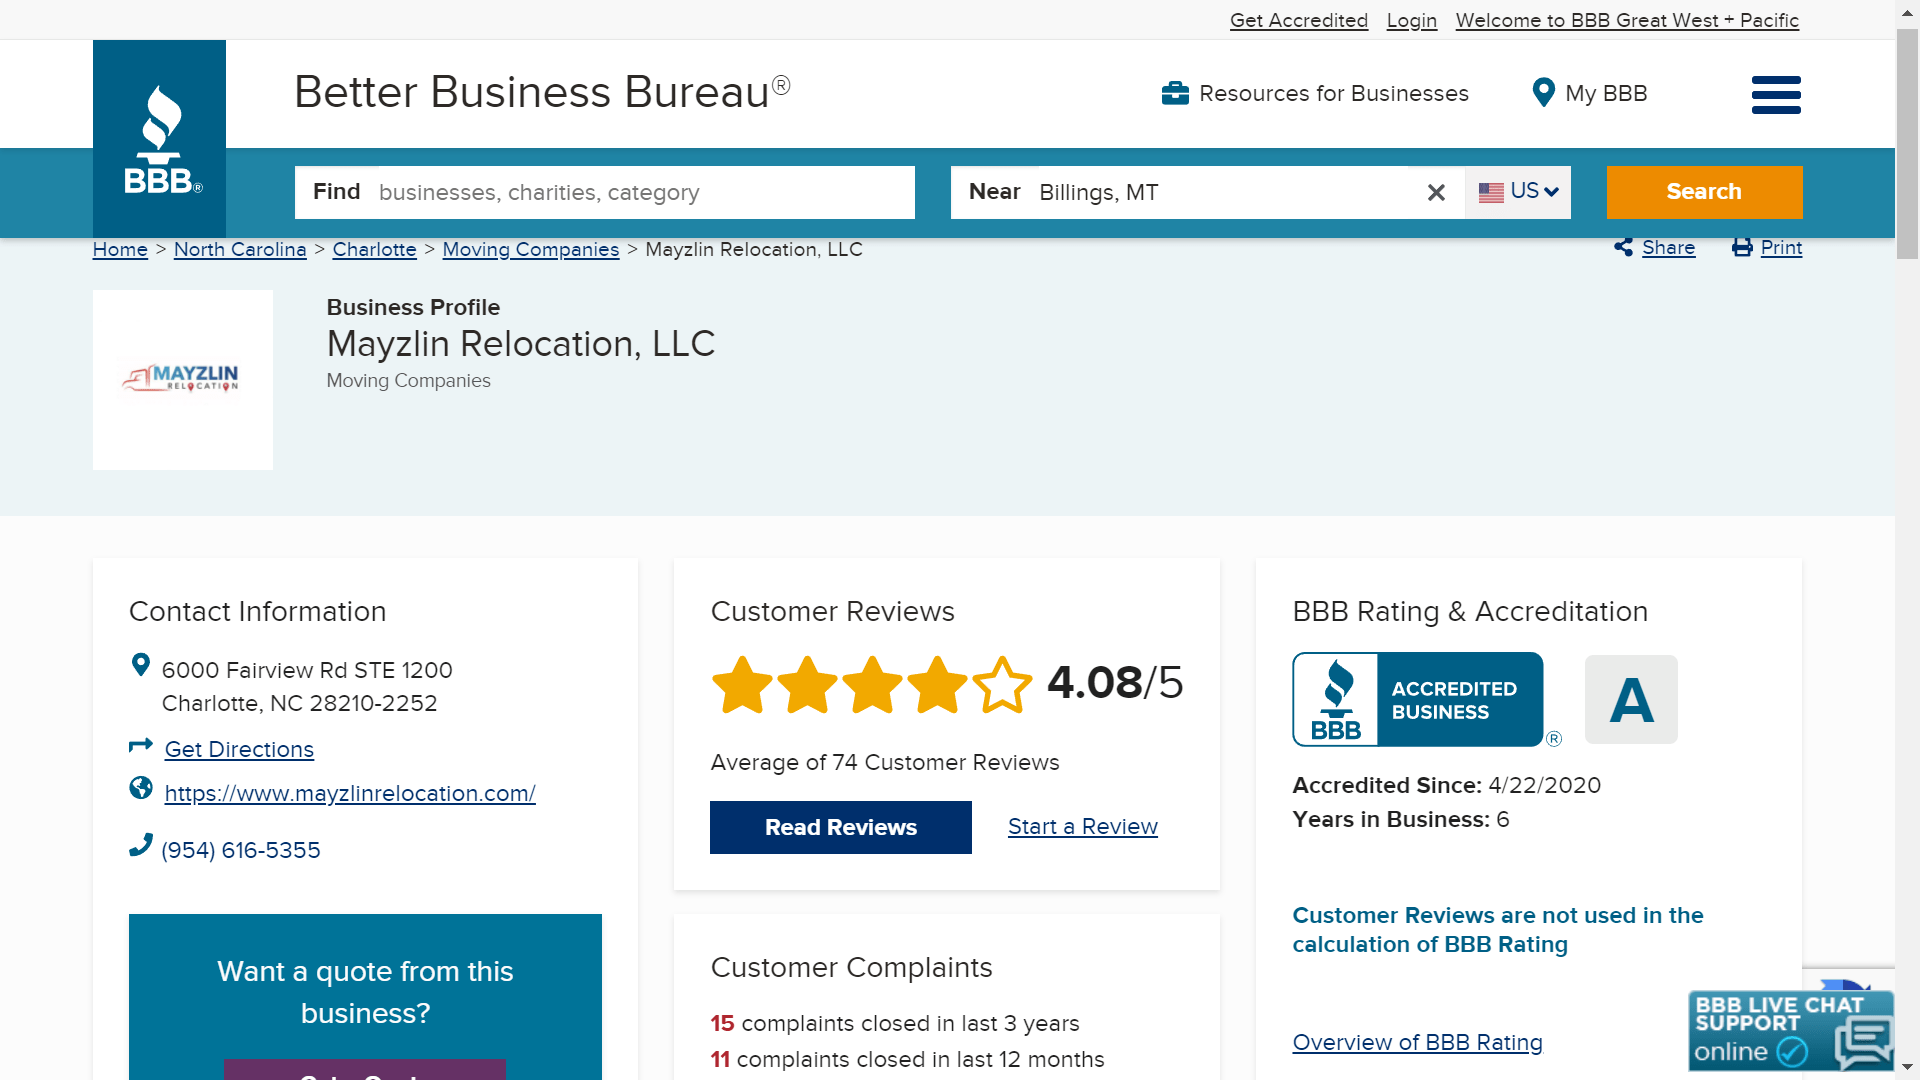Click 'Average of 74 Customer Reviews' text
Viewport: 1920px width, 1080px height.
click(885, 762)
